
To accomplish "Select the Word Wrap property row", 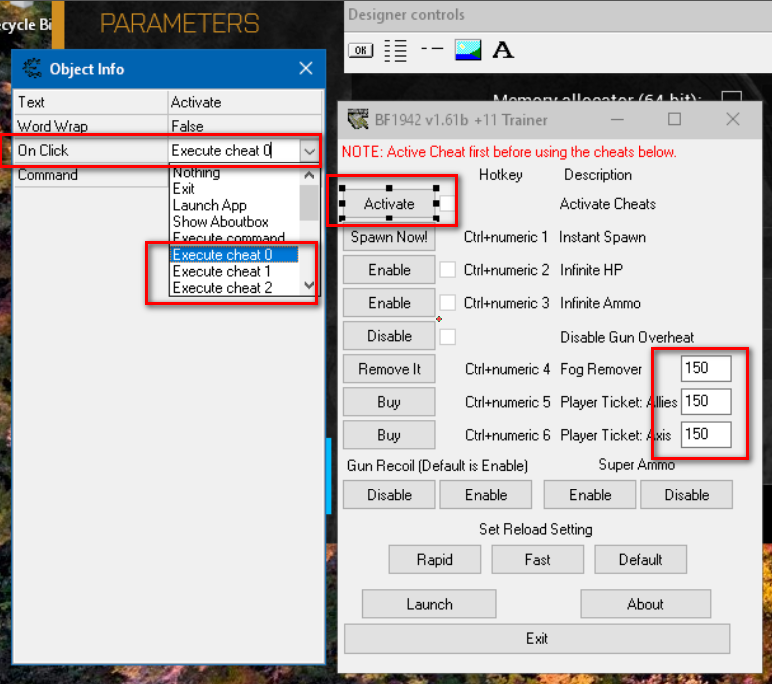I will point(90,126).
